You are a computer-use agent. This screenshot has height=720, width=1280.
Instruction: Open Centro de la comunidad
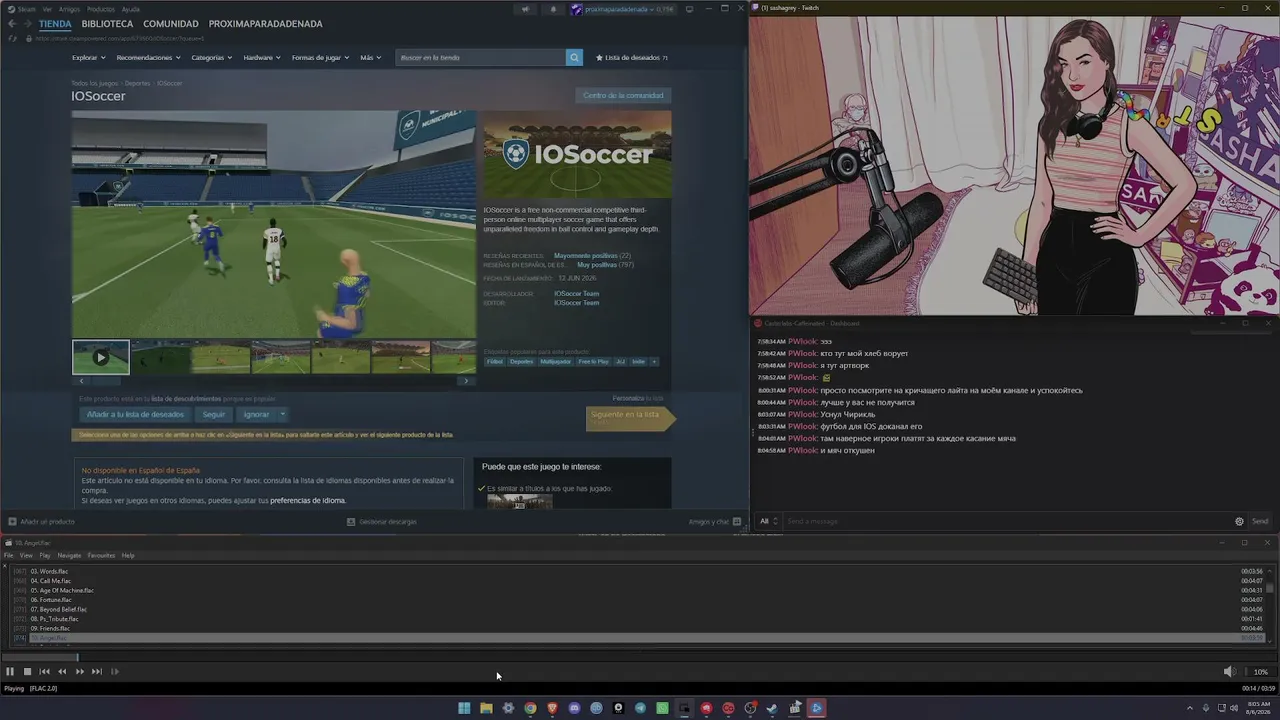(x=623, y=95)
